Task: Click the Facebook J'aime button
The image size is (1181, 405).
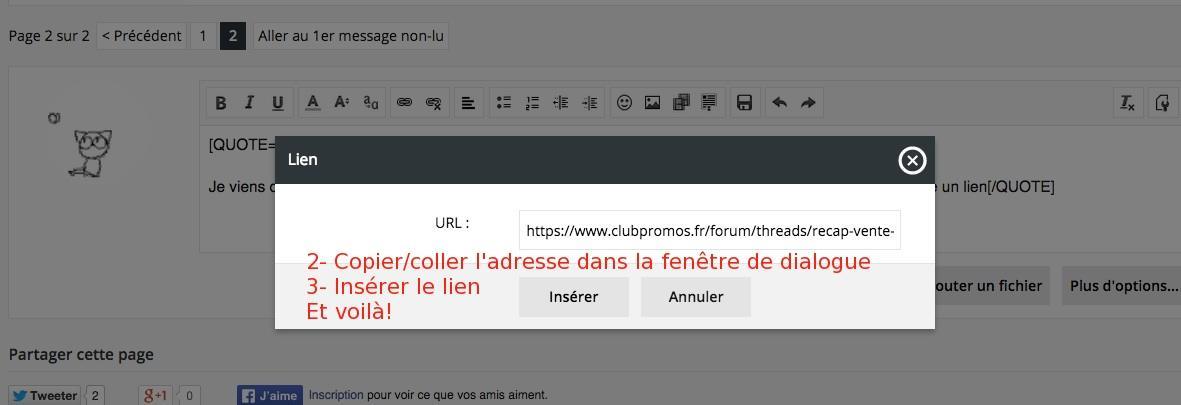Action: point(270,395)
